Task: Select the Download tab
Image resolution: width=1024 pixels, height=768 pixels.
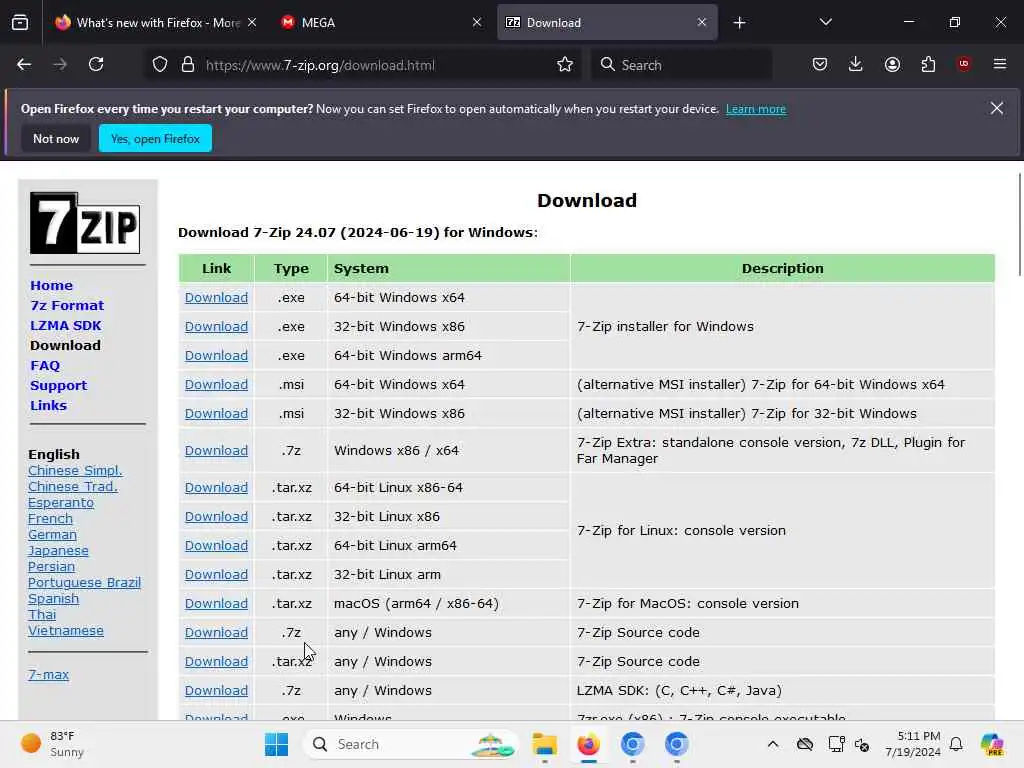Action: click(607, 23)
